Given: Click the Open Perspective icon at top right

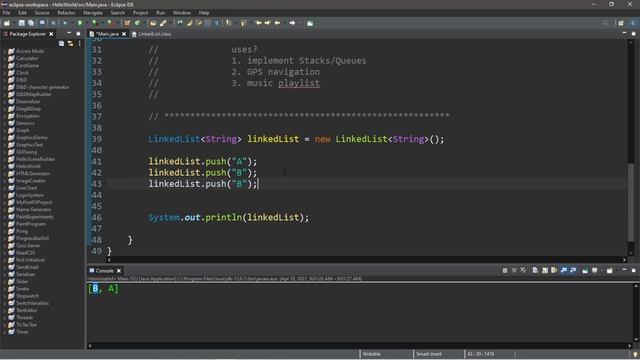Looking at the screenshot, I should pos(621,23).
